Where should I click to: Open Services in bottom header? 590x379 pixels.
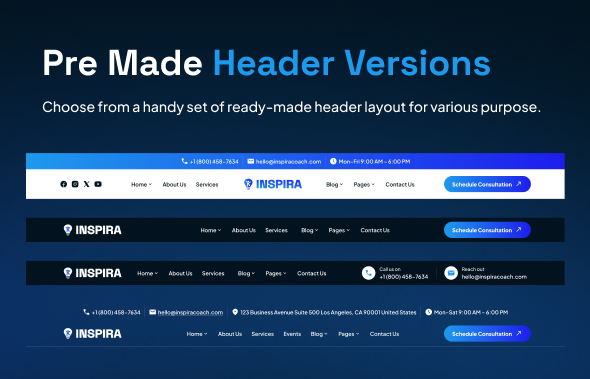(263, 334)
